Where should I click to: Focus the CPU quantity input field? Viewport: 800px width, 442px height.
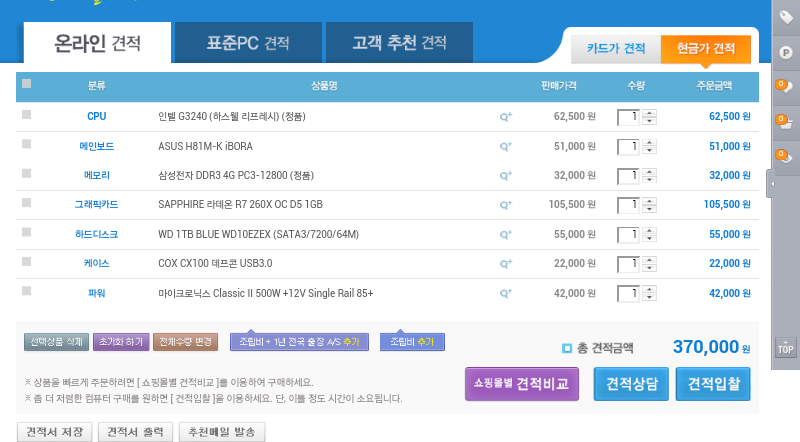click(x=628, y=117)
